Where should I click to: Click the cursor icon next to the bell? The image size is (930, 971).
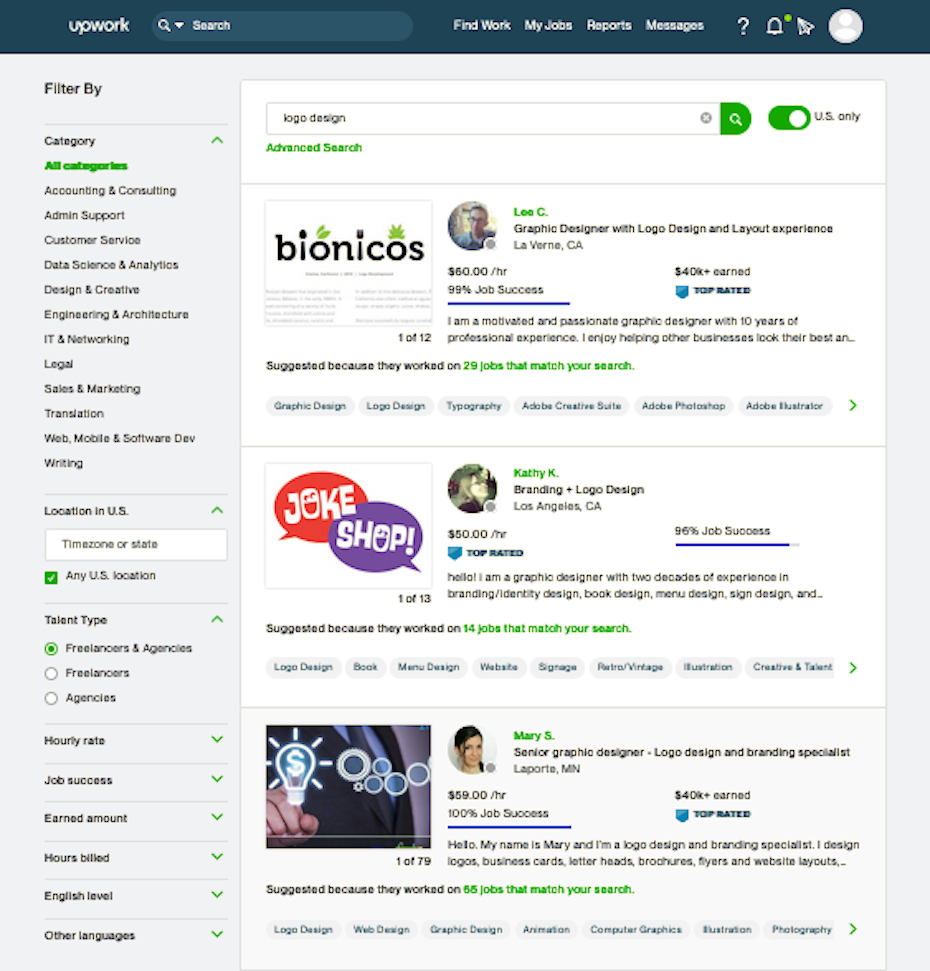pyautogui.click(x=805, y=27)
